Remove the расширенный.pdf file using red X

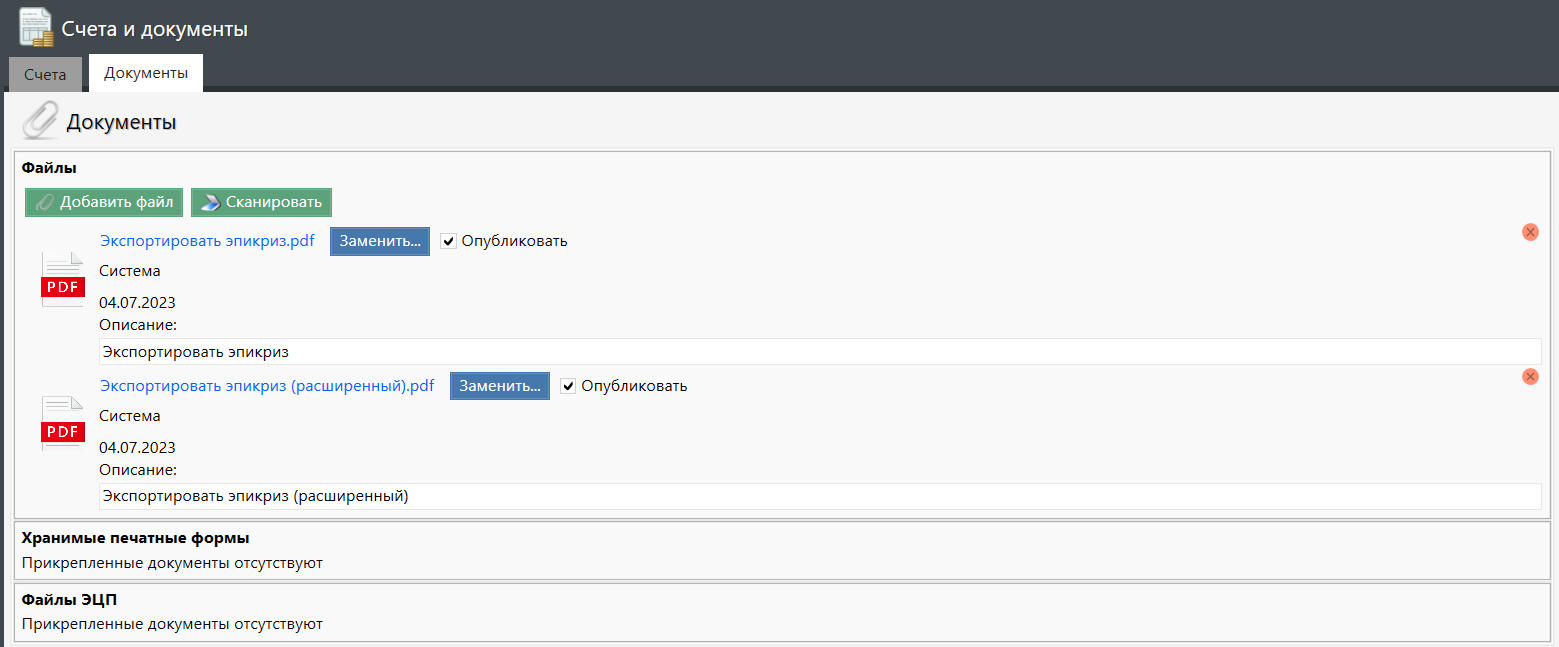[1530, 377]
